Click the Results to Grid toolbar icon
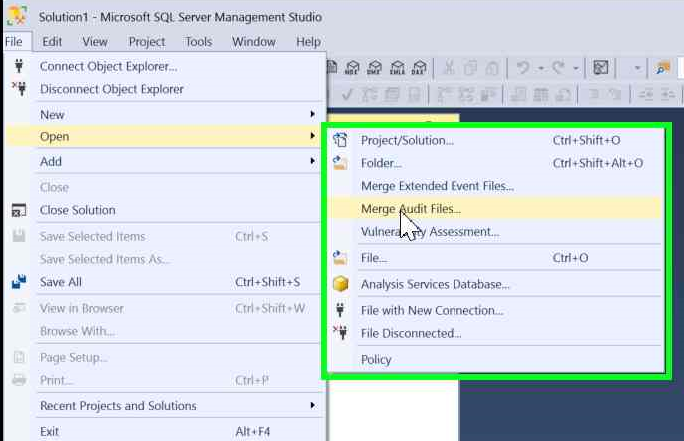The width and height of the screenshot is (684, 441). (x=541, y=94)
